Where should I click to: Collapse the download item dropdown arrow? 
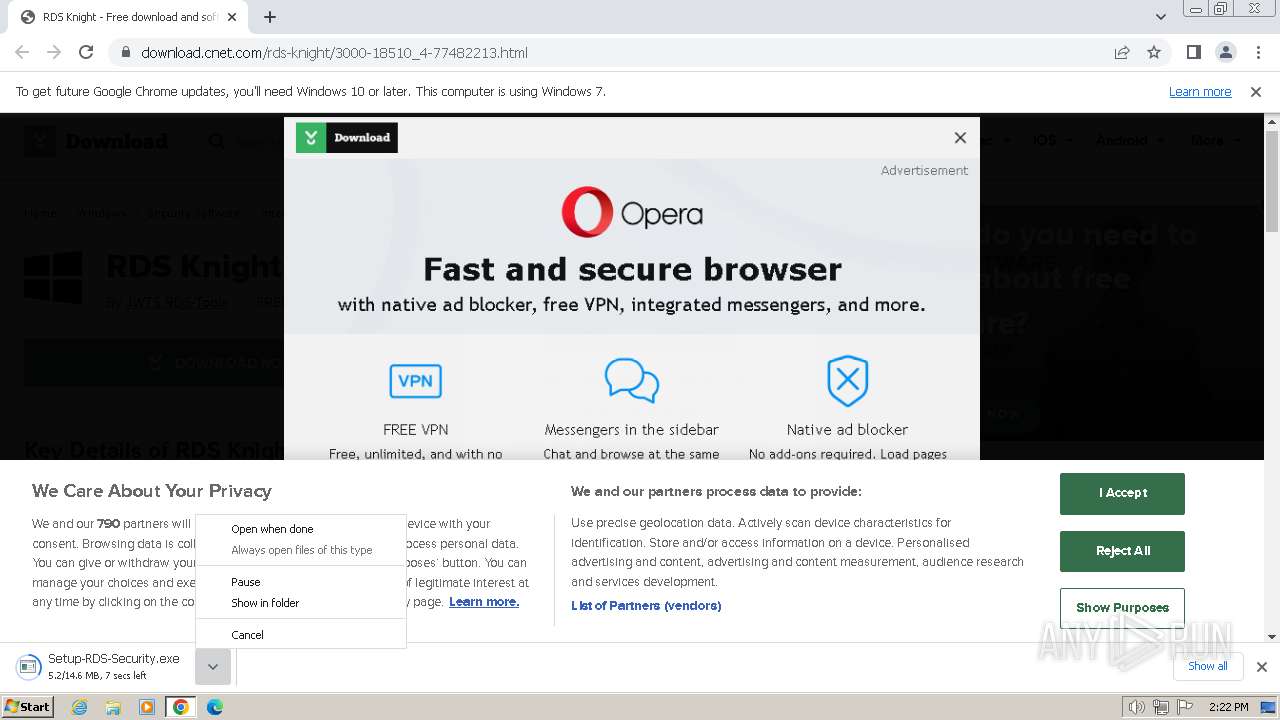(213, 667)
